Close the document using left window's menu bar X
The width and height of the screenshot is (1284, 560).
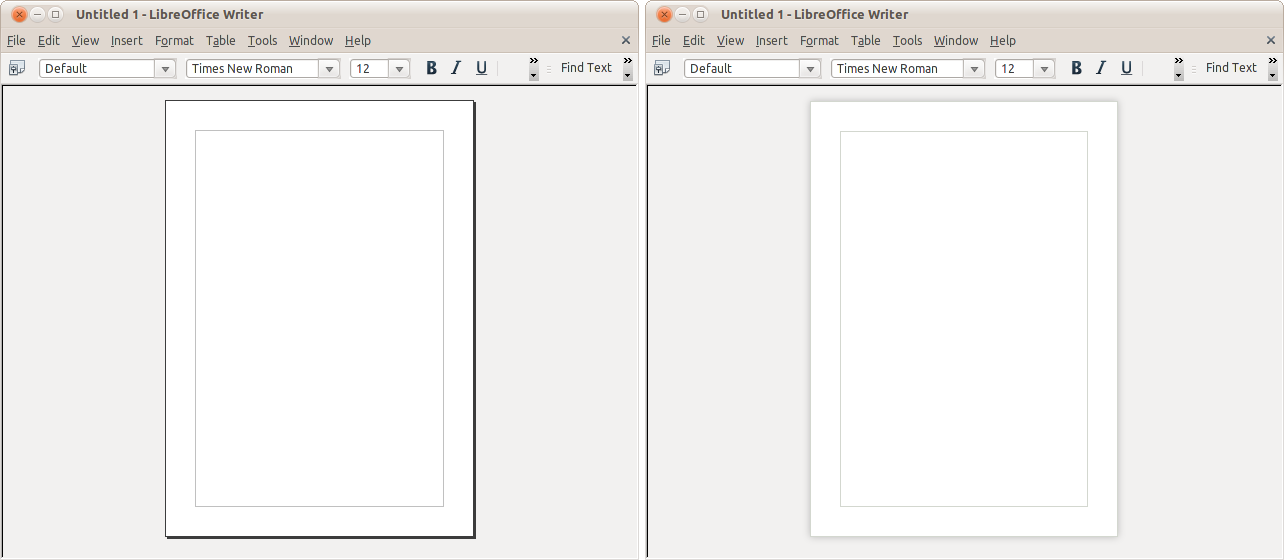coord(626,41)
